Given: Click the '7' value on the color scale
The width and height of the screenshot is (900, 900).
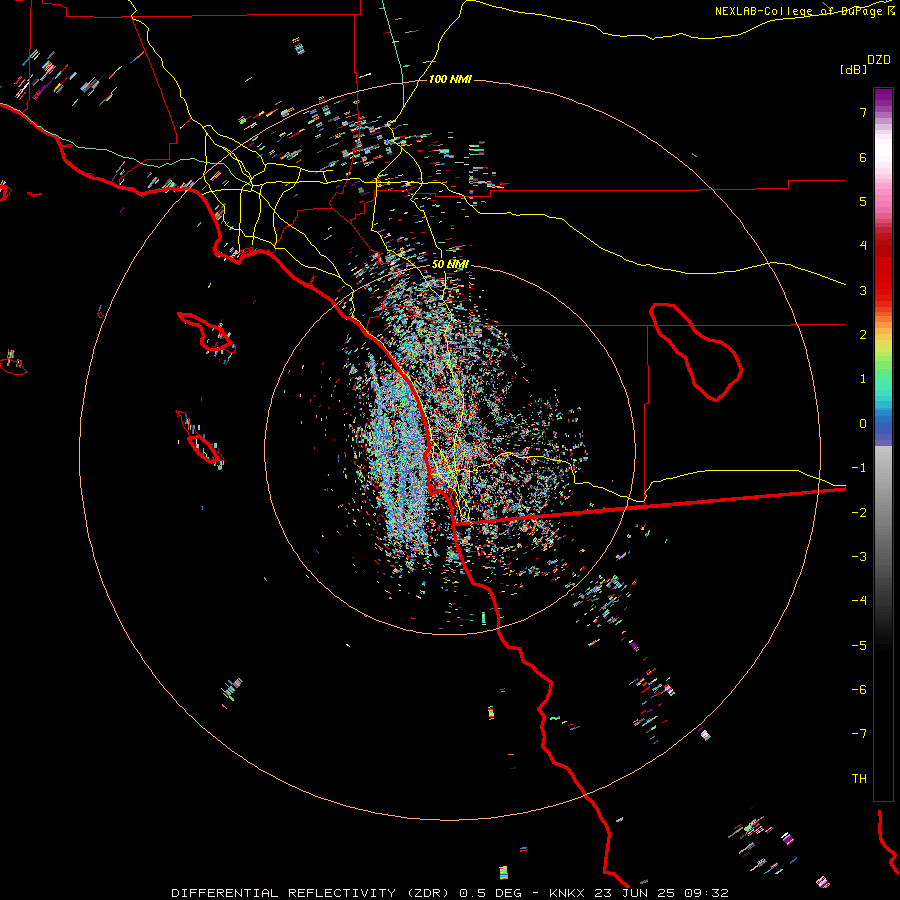Looking at the screenshot, I should coord(863,112).
